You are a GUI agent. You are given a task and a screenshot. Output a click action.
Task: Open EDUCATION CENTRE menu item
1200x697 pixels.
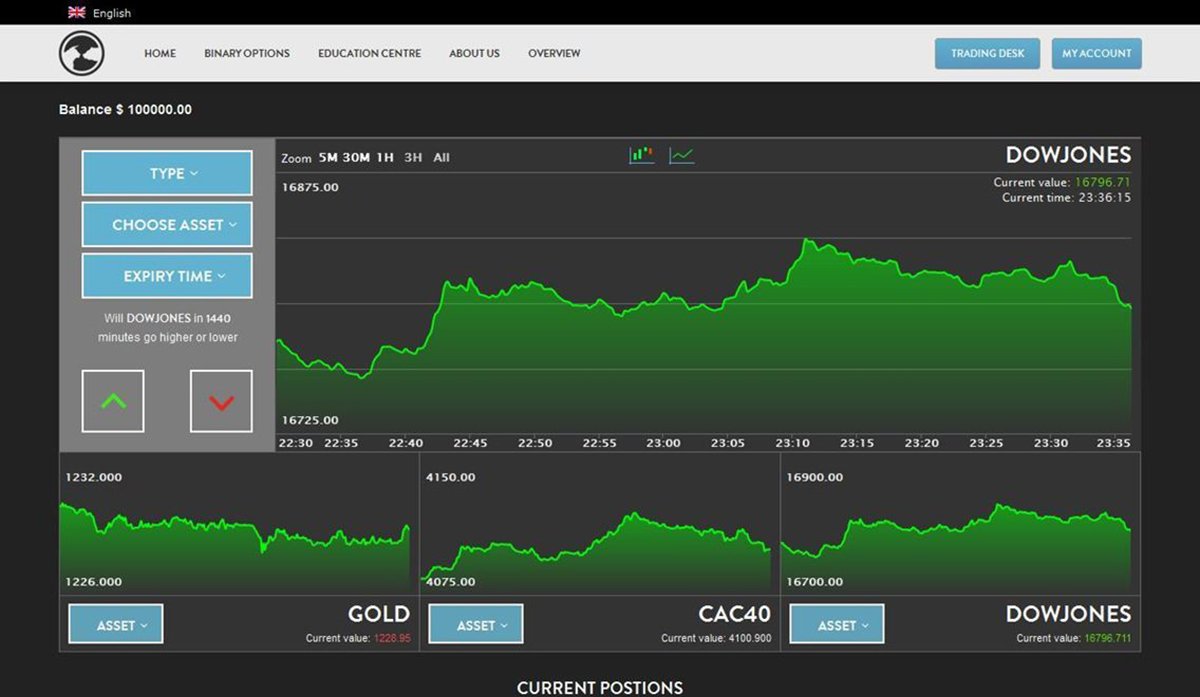click(x=369, y=54)
